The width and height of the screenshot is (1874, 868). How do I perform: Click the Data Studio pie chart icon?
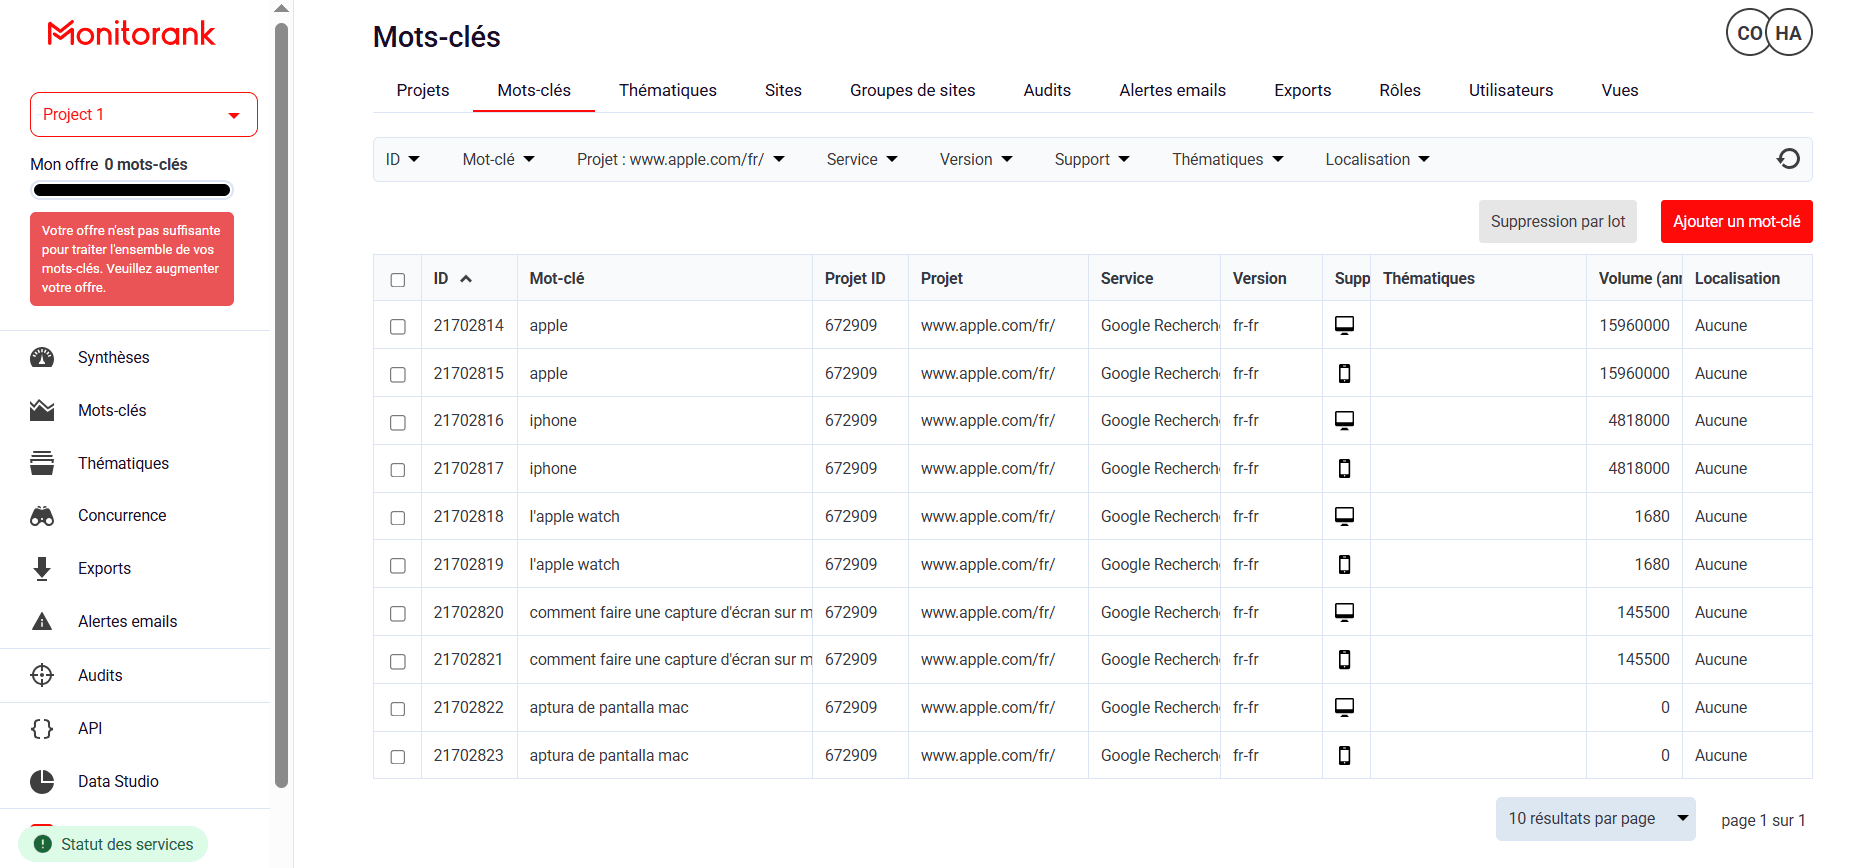[42, 782]
